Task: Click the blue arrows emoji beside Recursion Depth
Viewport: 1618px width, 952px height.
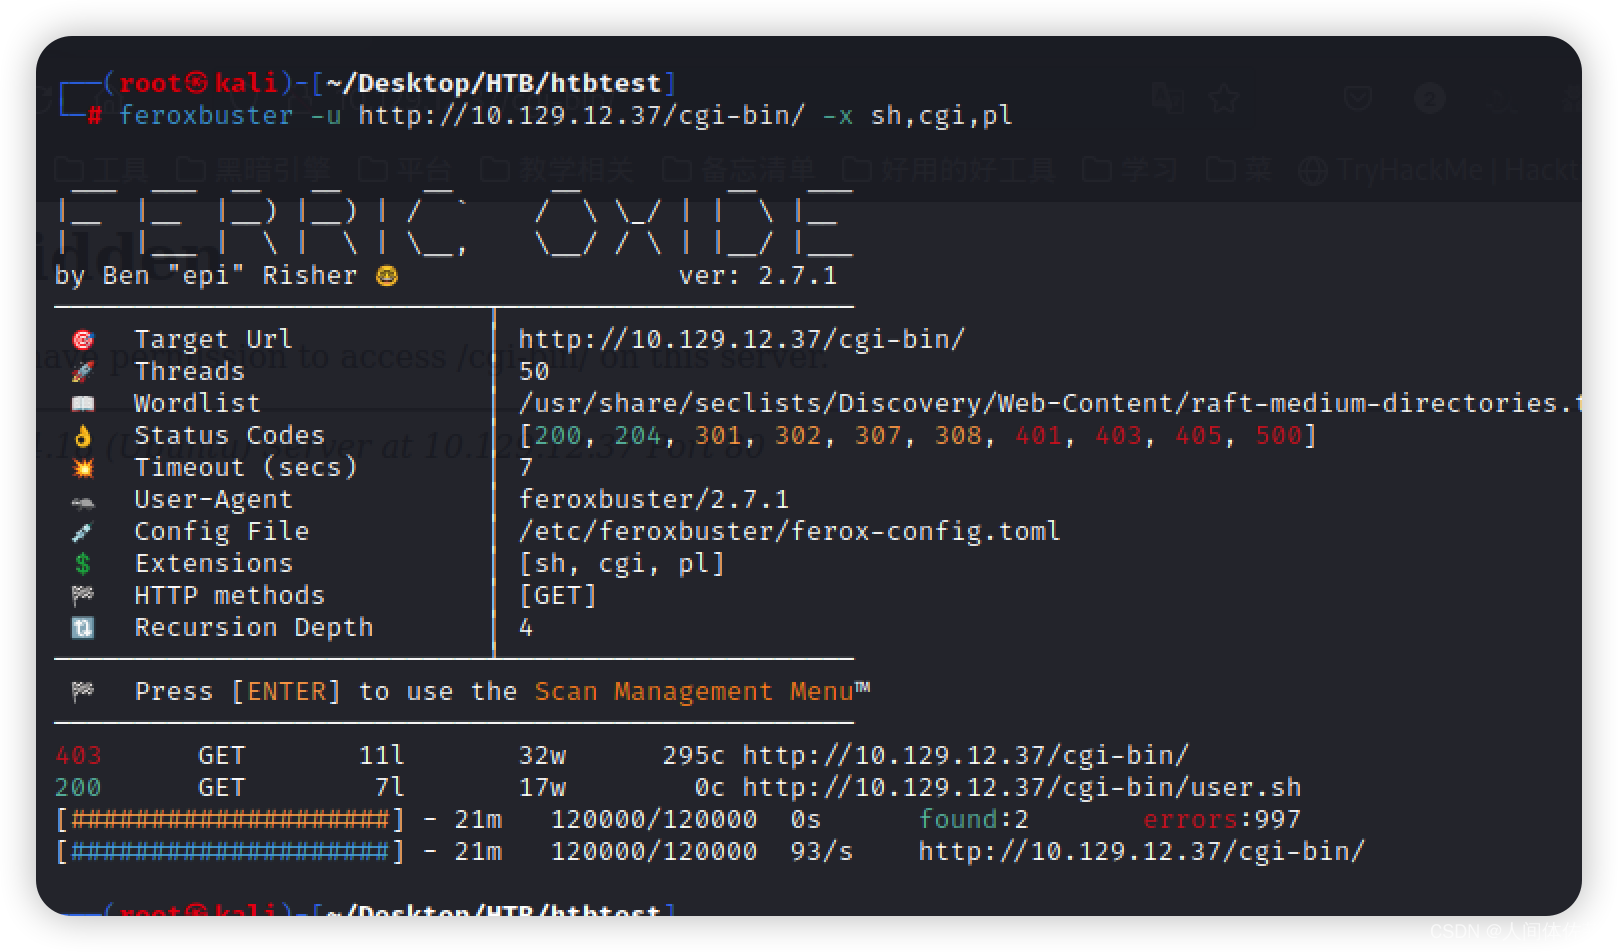Action: point(83,628)
